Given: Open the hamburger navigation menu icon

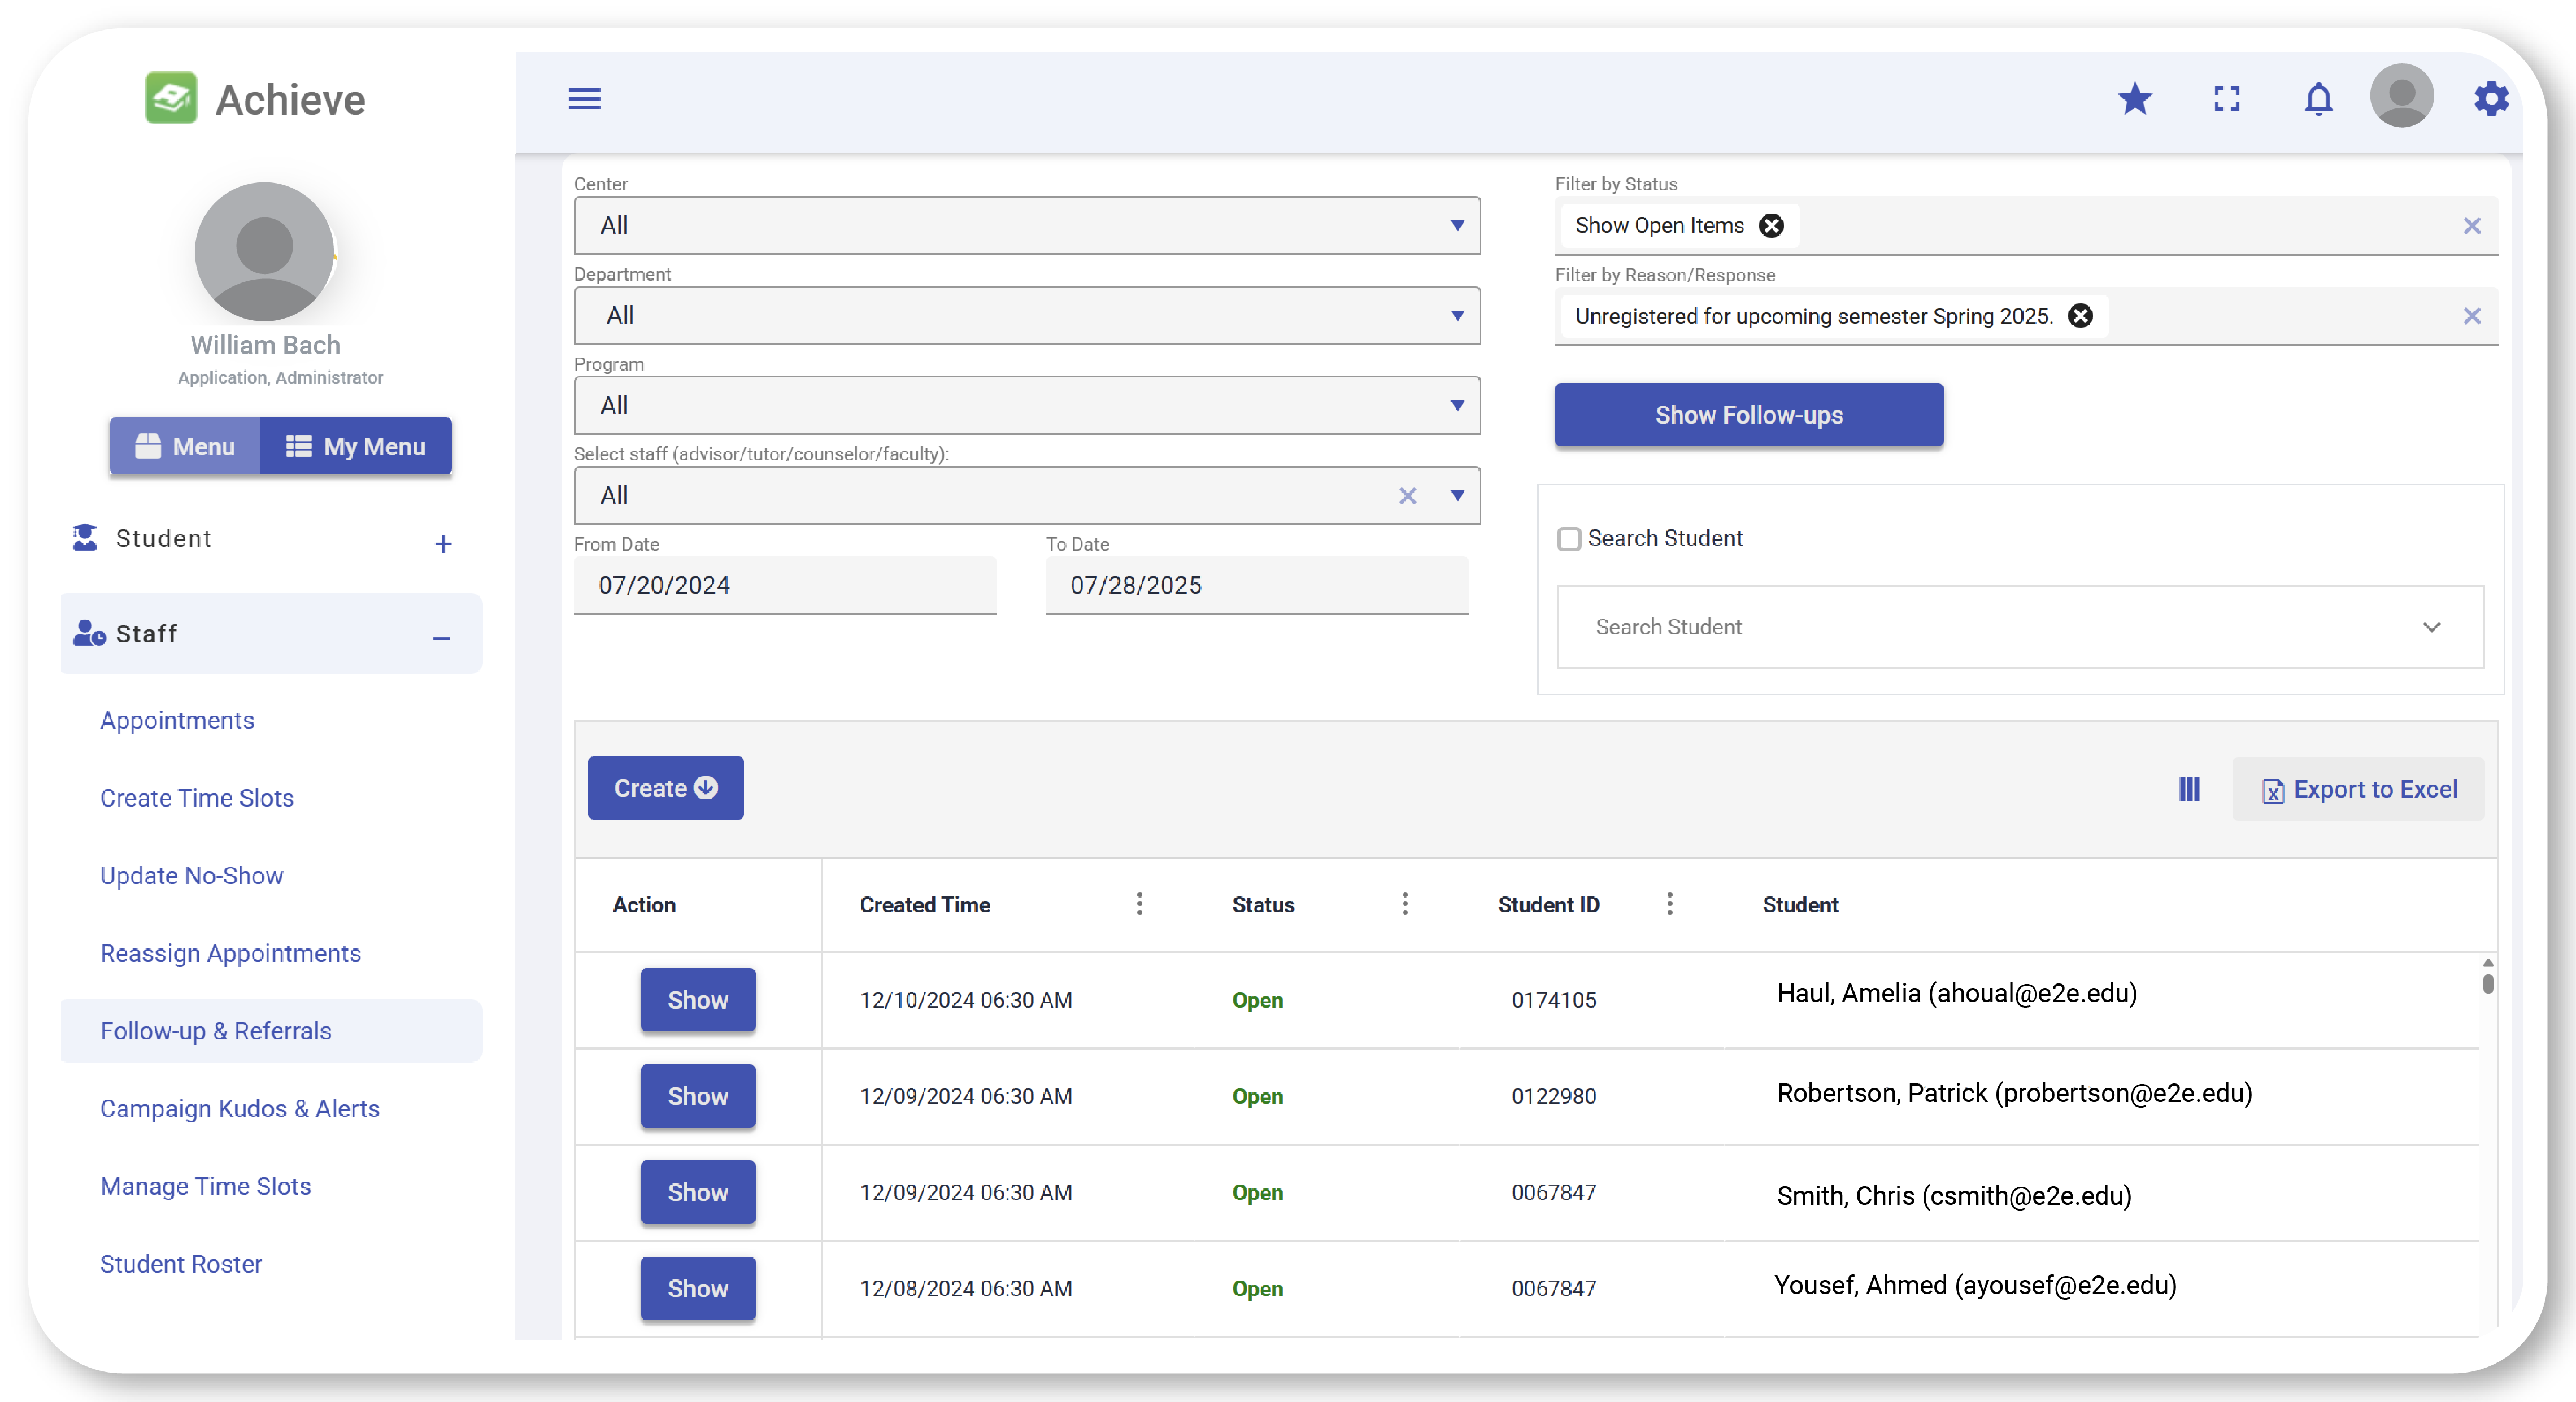Looking at the screenshot, I should (x=584, y=99).
